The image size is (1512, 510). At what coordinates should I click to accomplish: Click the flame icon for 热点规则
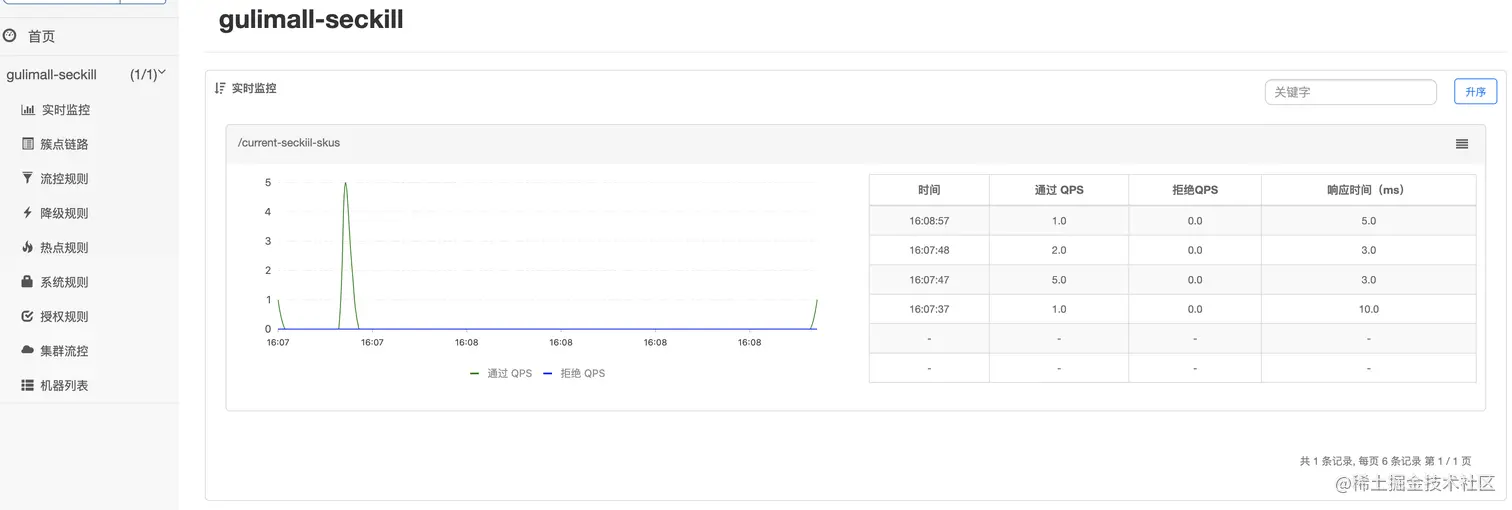tap(28, 247)
